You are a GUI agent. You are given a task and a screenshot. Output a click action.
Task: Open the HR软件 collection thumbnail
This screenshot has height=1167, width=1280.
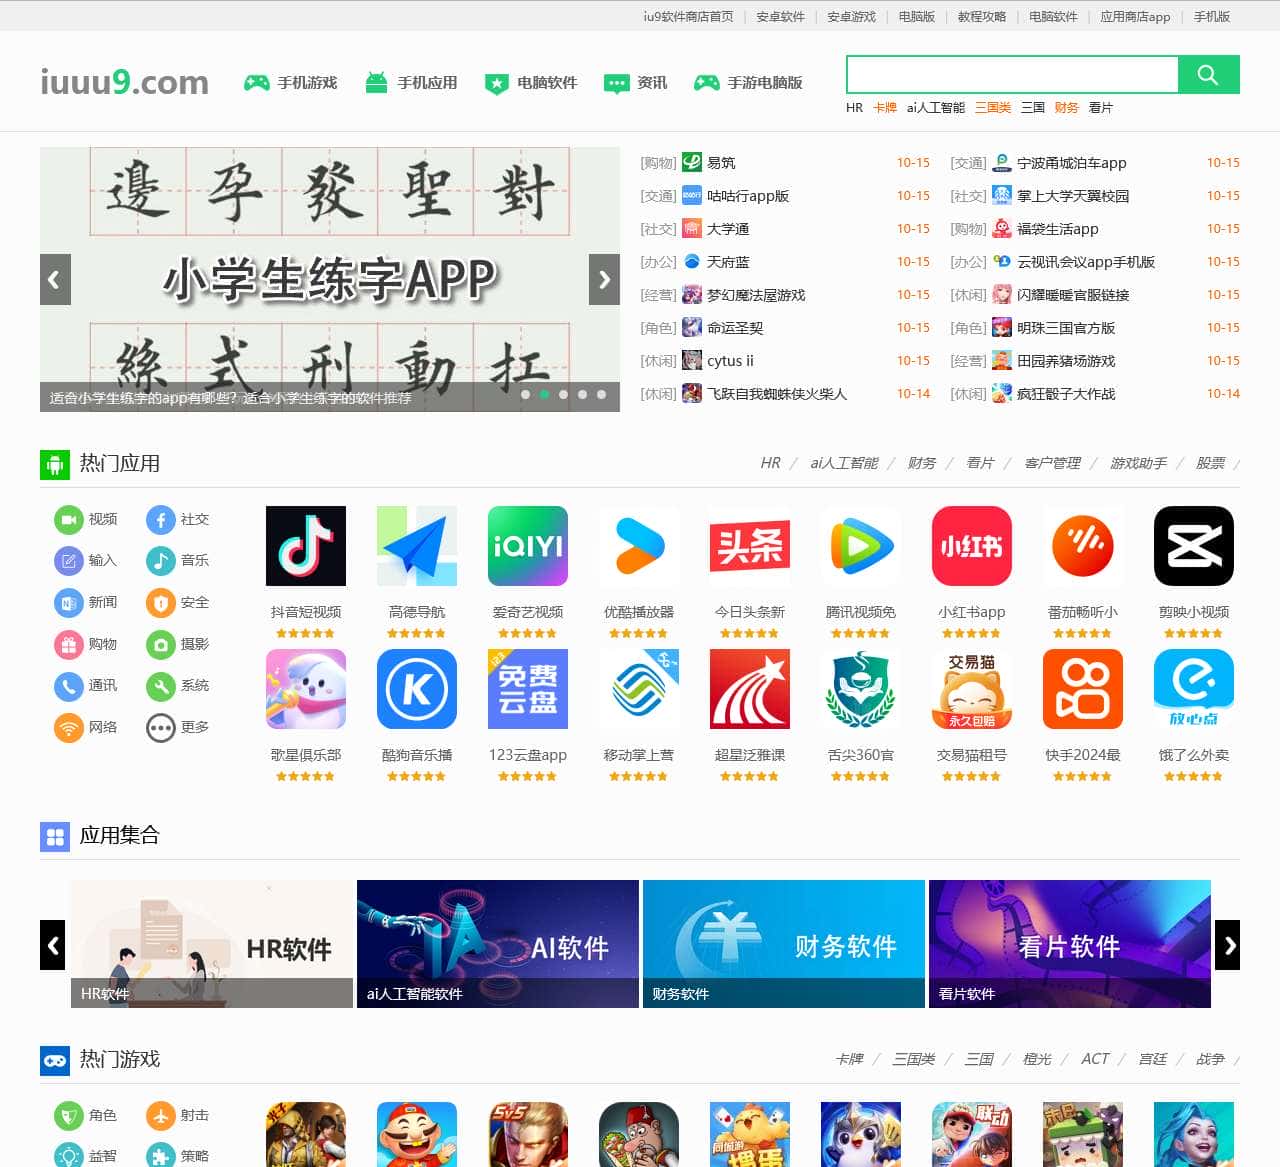pyautogui.click(x=212, y=944)
